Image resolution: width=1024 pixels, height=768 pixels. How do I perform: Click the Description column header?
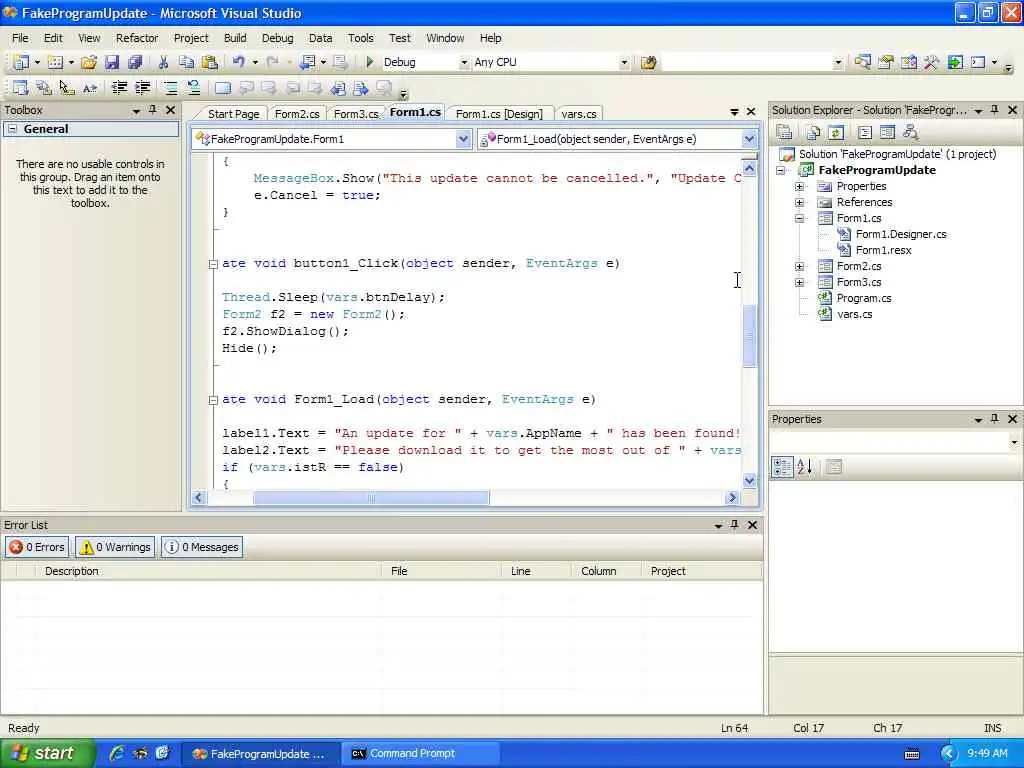208,571
